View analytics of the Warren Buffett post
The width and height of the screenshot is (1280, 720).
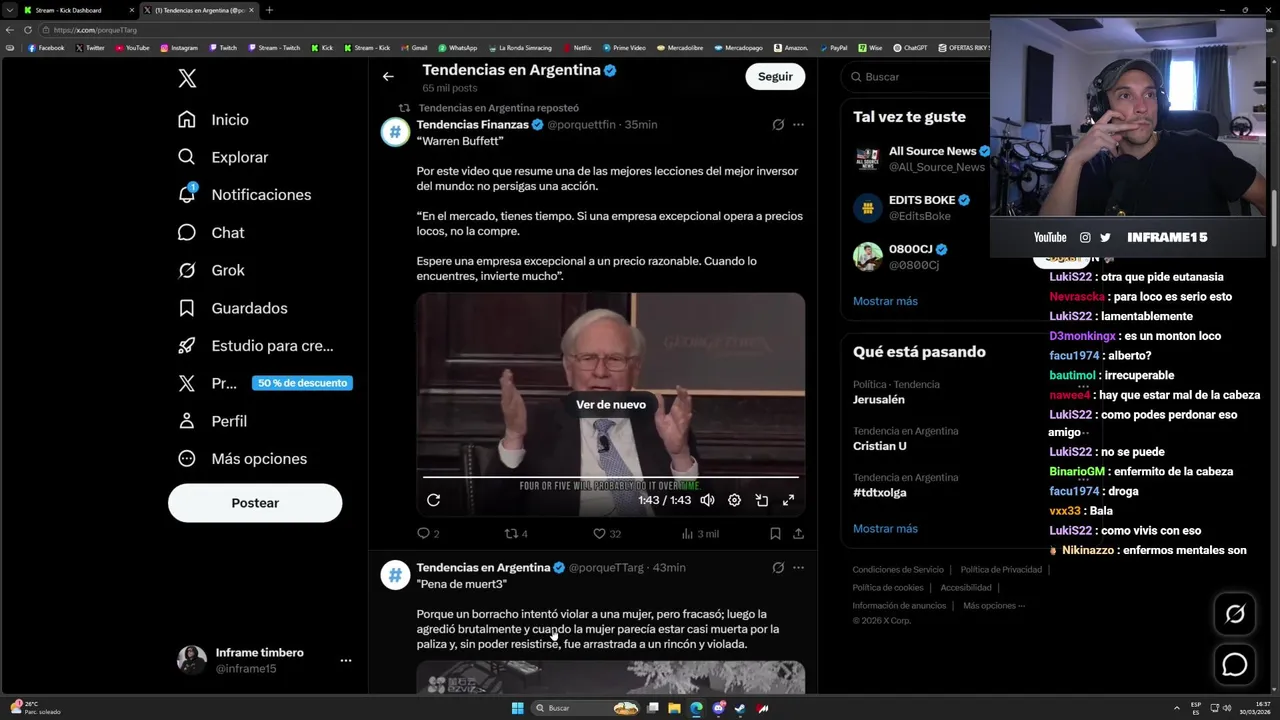point(700,534)
